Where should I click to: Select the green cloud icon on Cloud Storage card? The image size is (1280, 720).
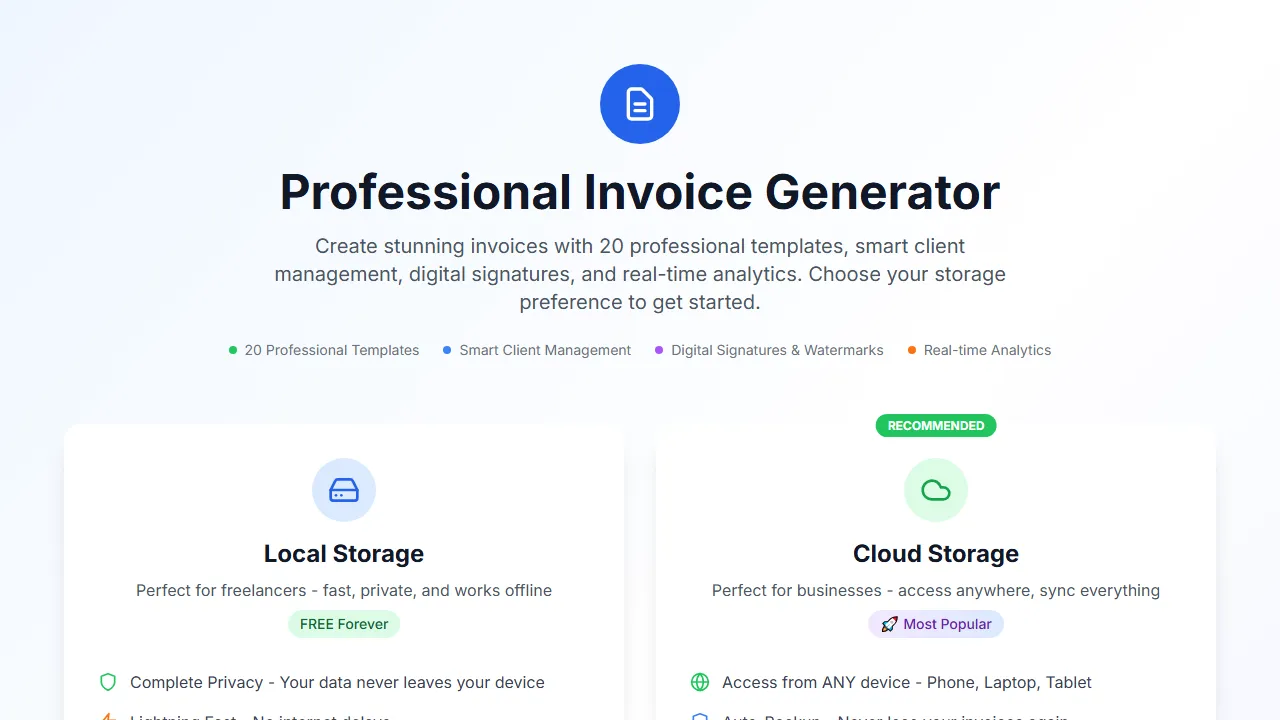[936, 490]
